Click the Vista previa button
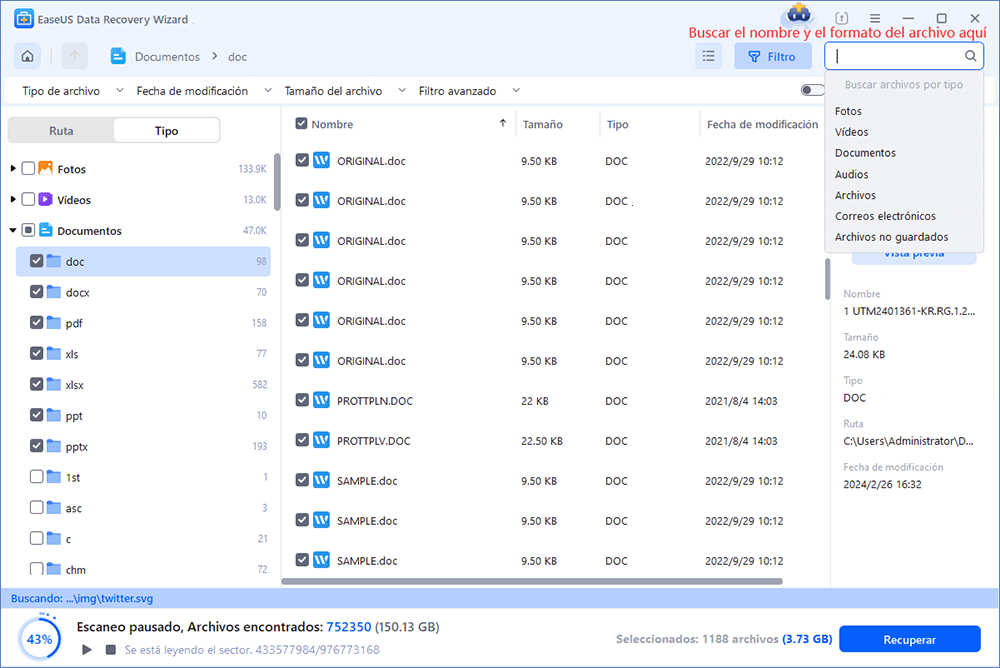Screen dimensions: 1000x668 click(914, 255)
